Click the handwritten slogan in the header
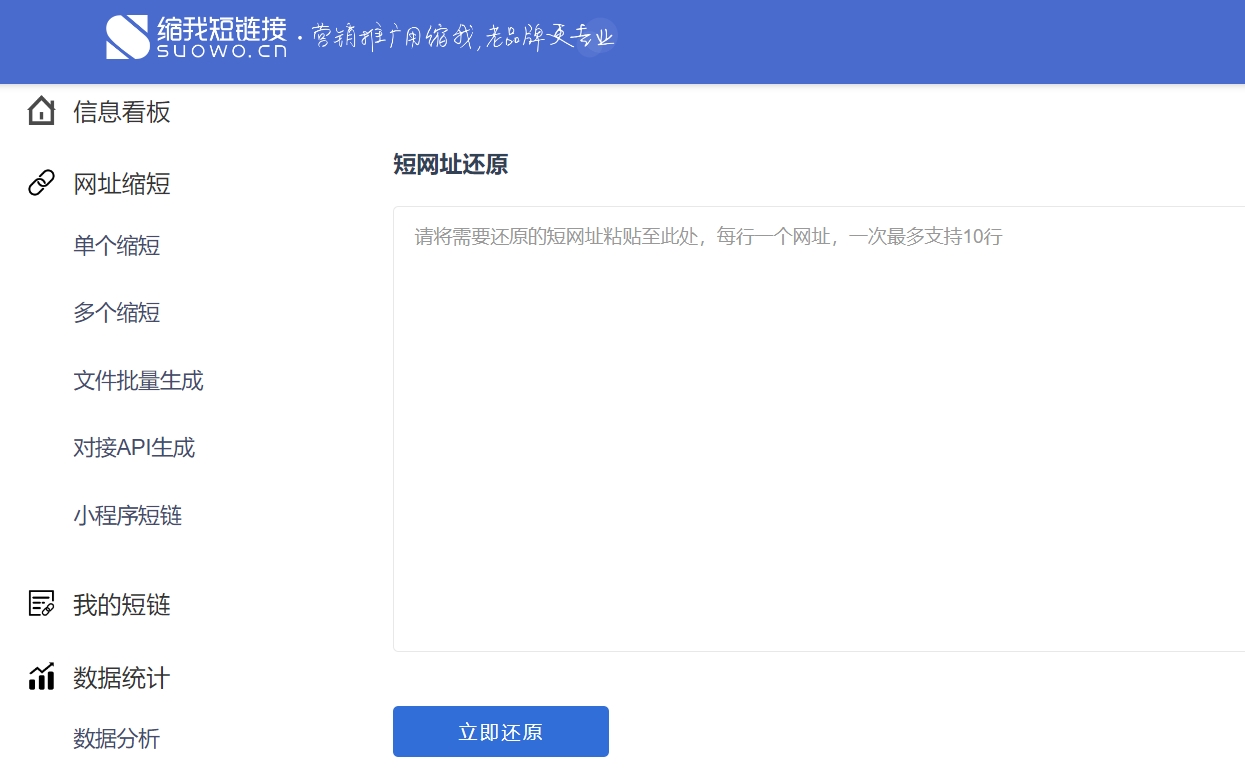This screenshot has width=1245, height=778. tap(462, 38)
